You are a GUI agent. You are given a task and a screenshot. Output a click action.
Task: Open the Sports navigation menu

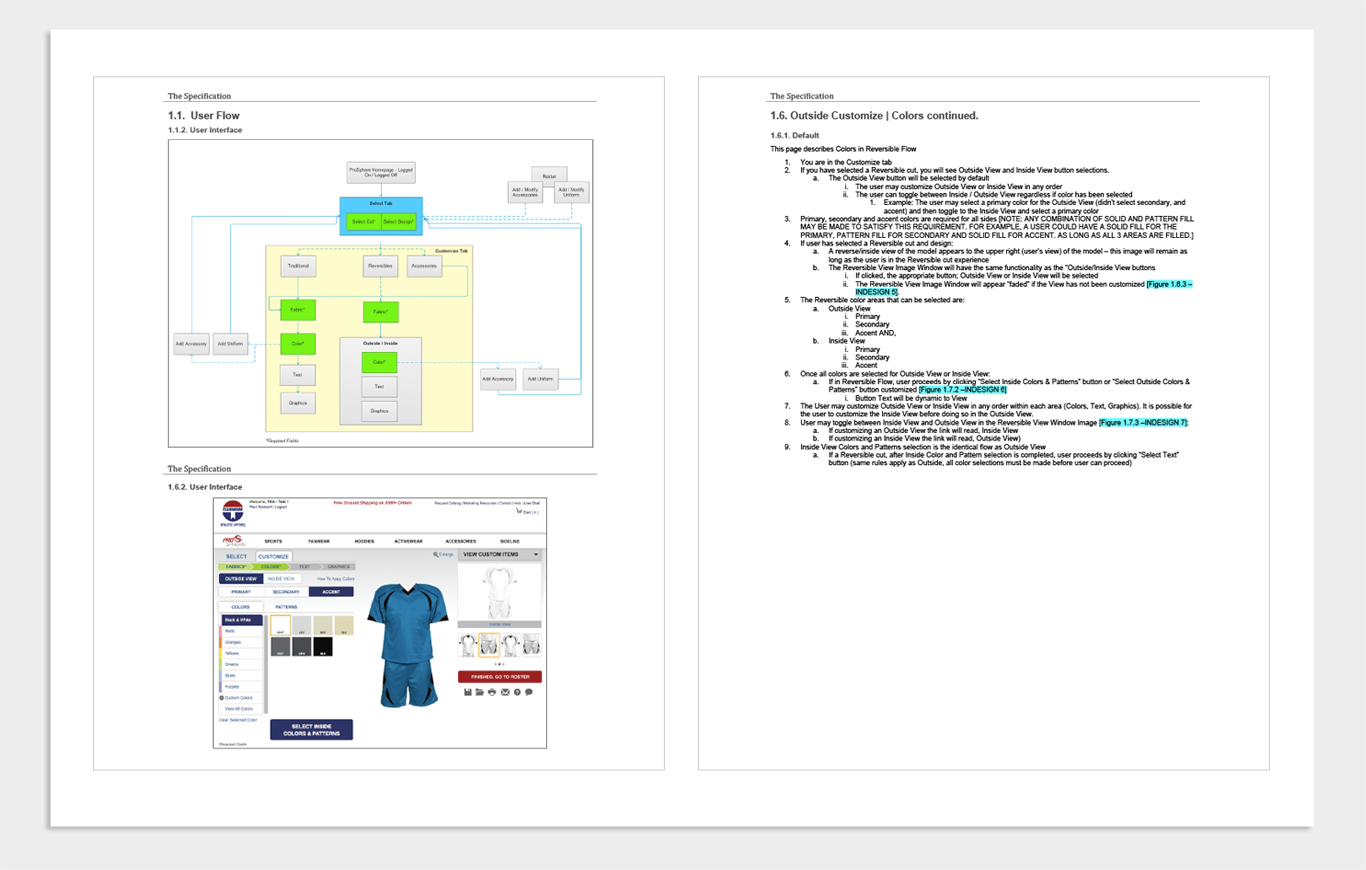click(273, 541)
